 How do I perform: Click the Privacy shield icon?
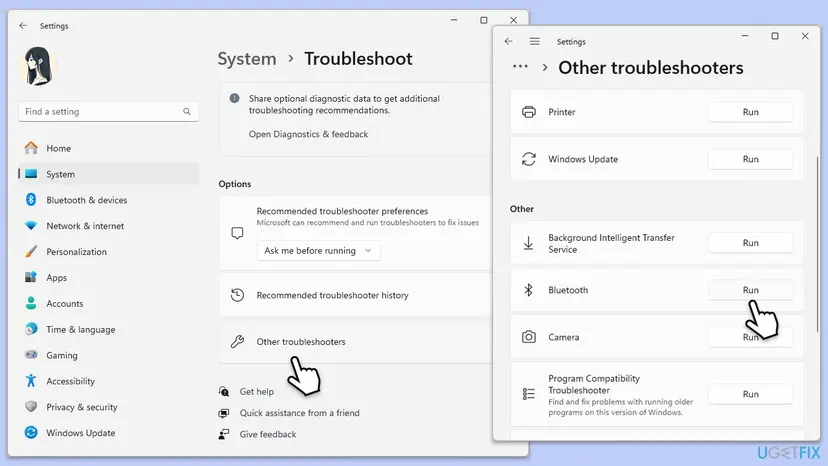[31, 407]
